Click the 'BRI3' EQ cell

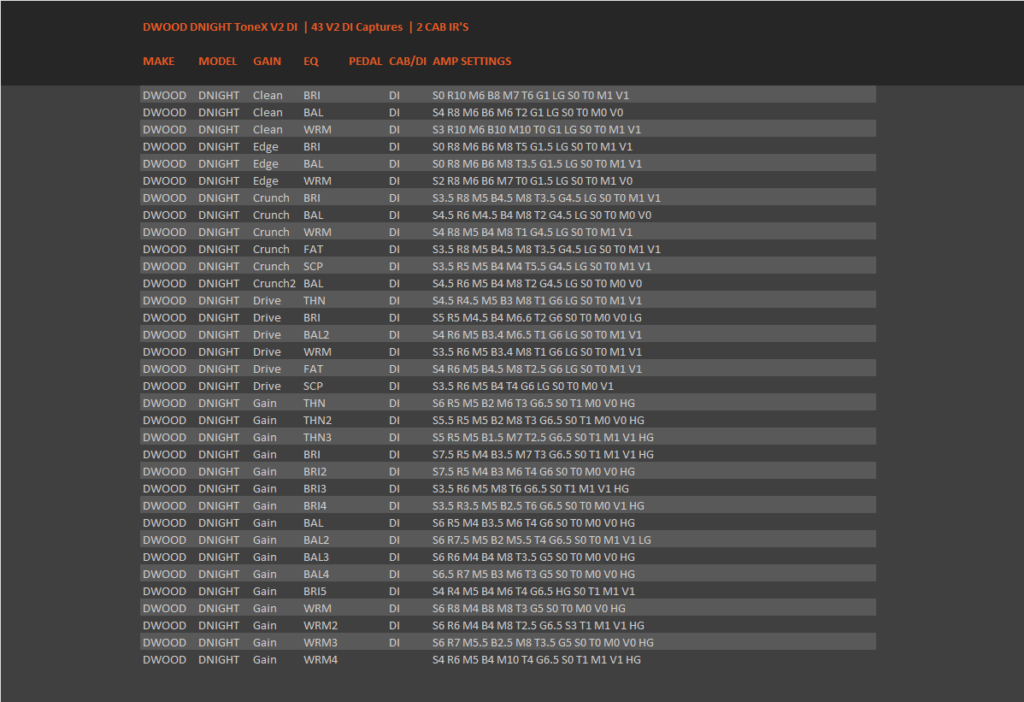coord(315,488)
